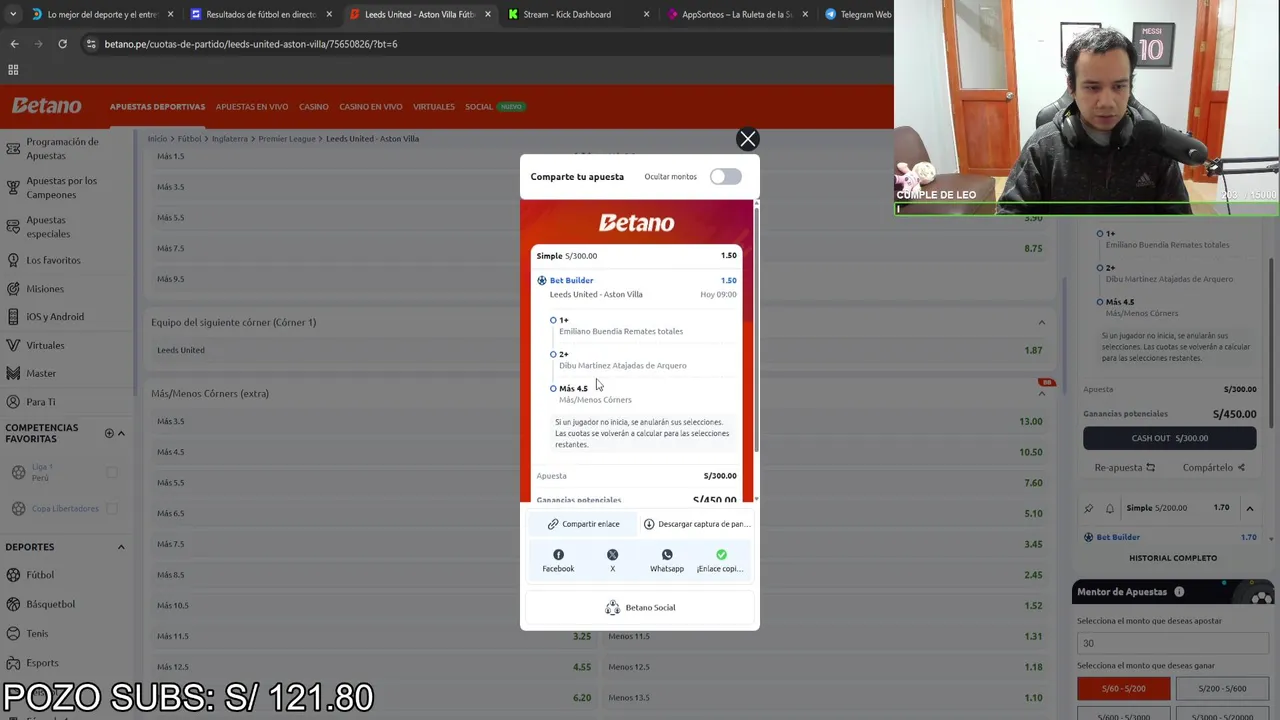Share the bet via Whatsapp
This screenshot has width=1280, height=720.
pyautogui.click(x=667, y=561)
